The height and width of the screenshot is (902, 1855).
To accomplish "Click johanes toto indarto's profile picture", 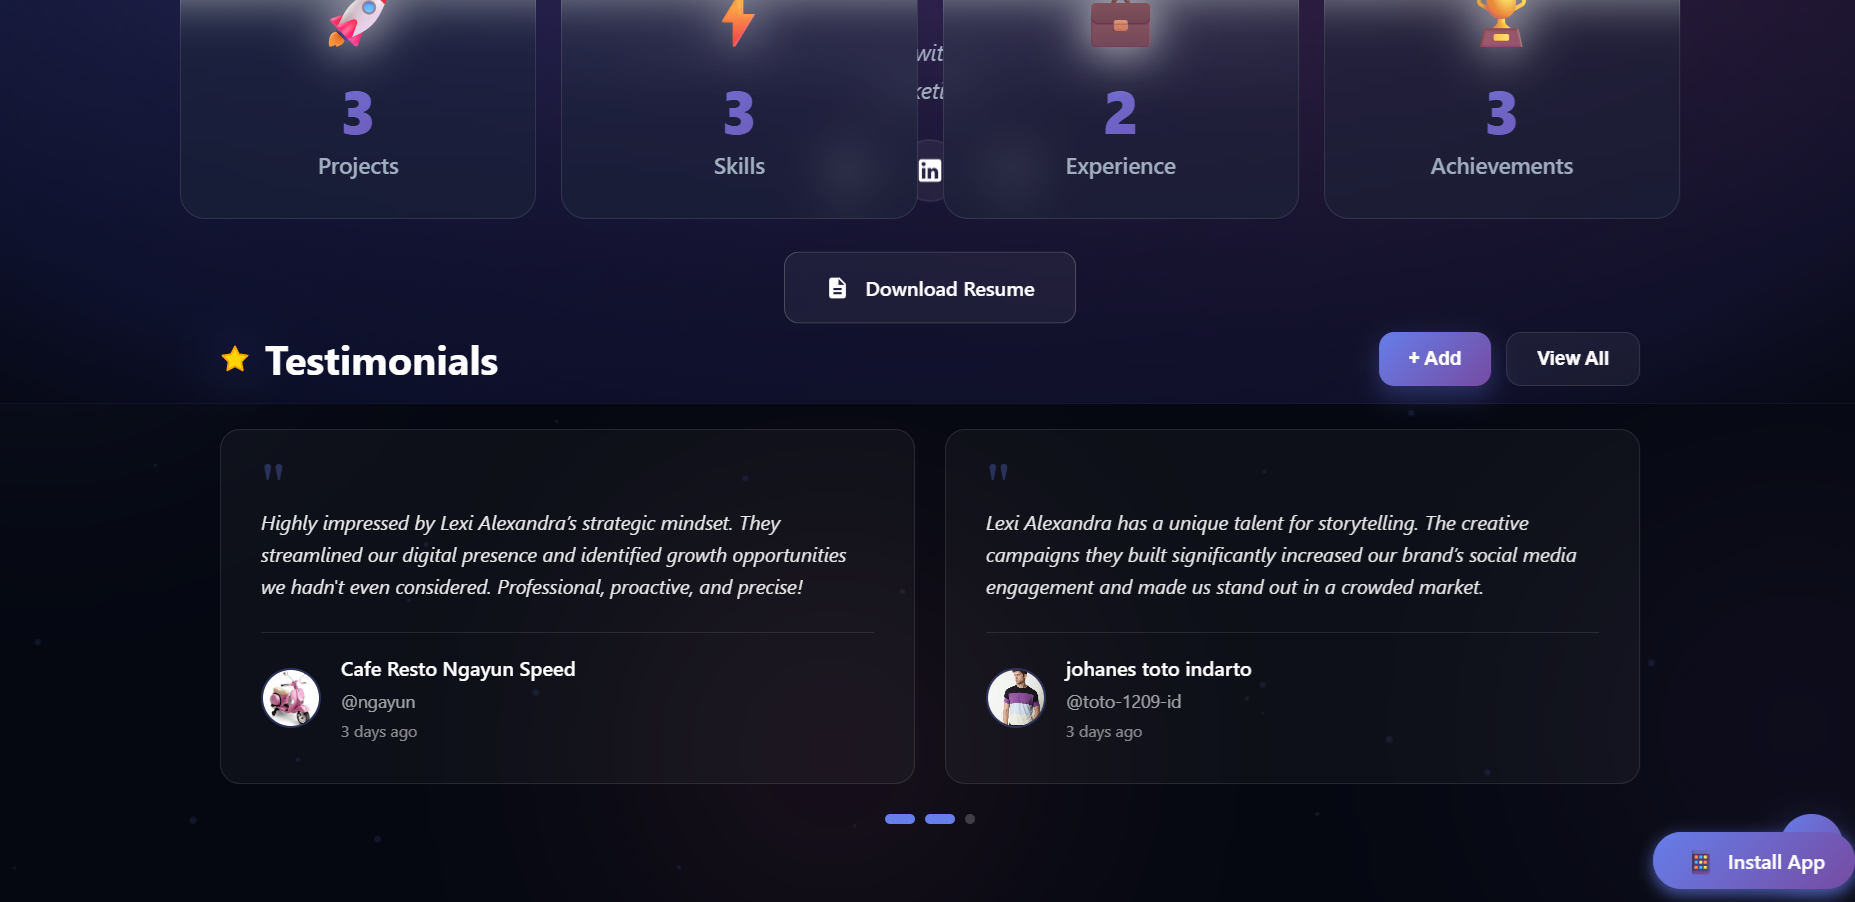I will pyautogui.click(x=1015, y=697).
